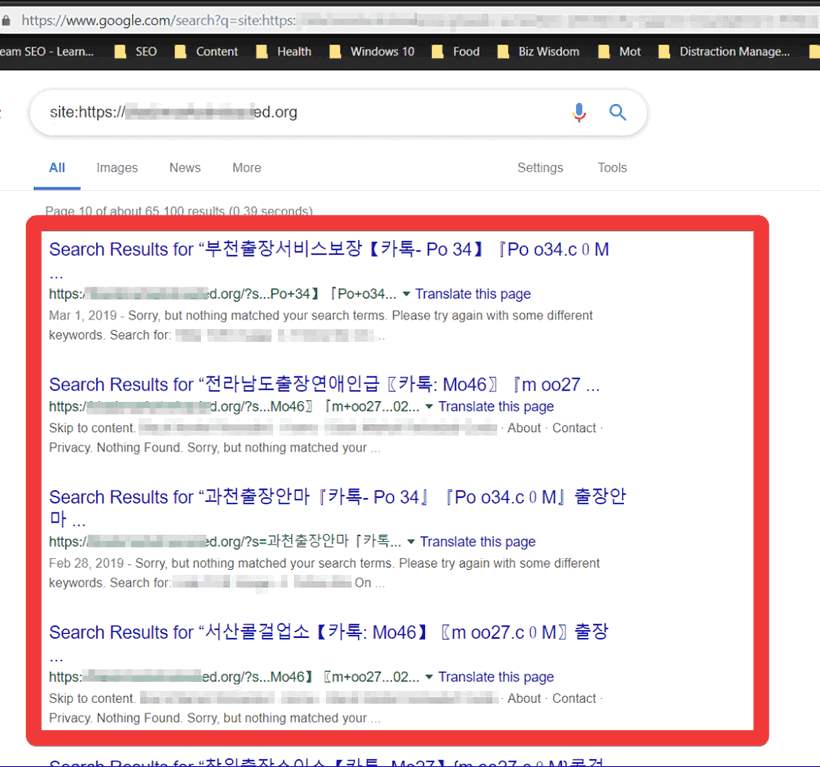
Task: Switch to the News search tab
Action: 185,168
